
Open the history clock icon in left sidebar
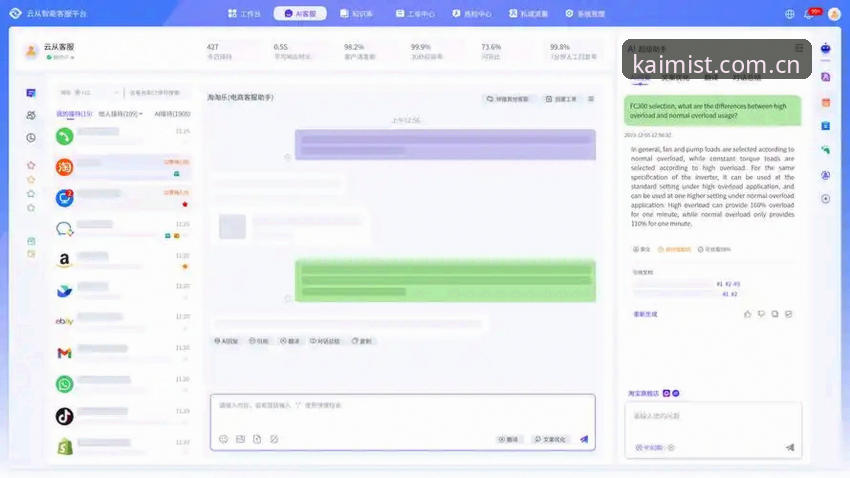pos(31,138)
